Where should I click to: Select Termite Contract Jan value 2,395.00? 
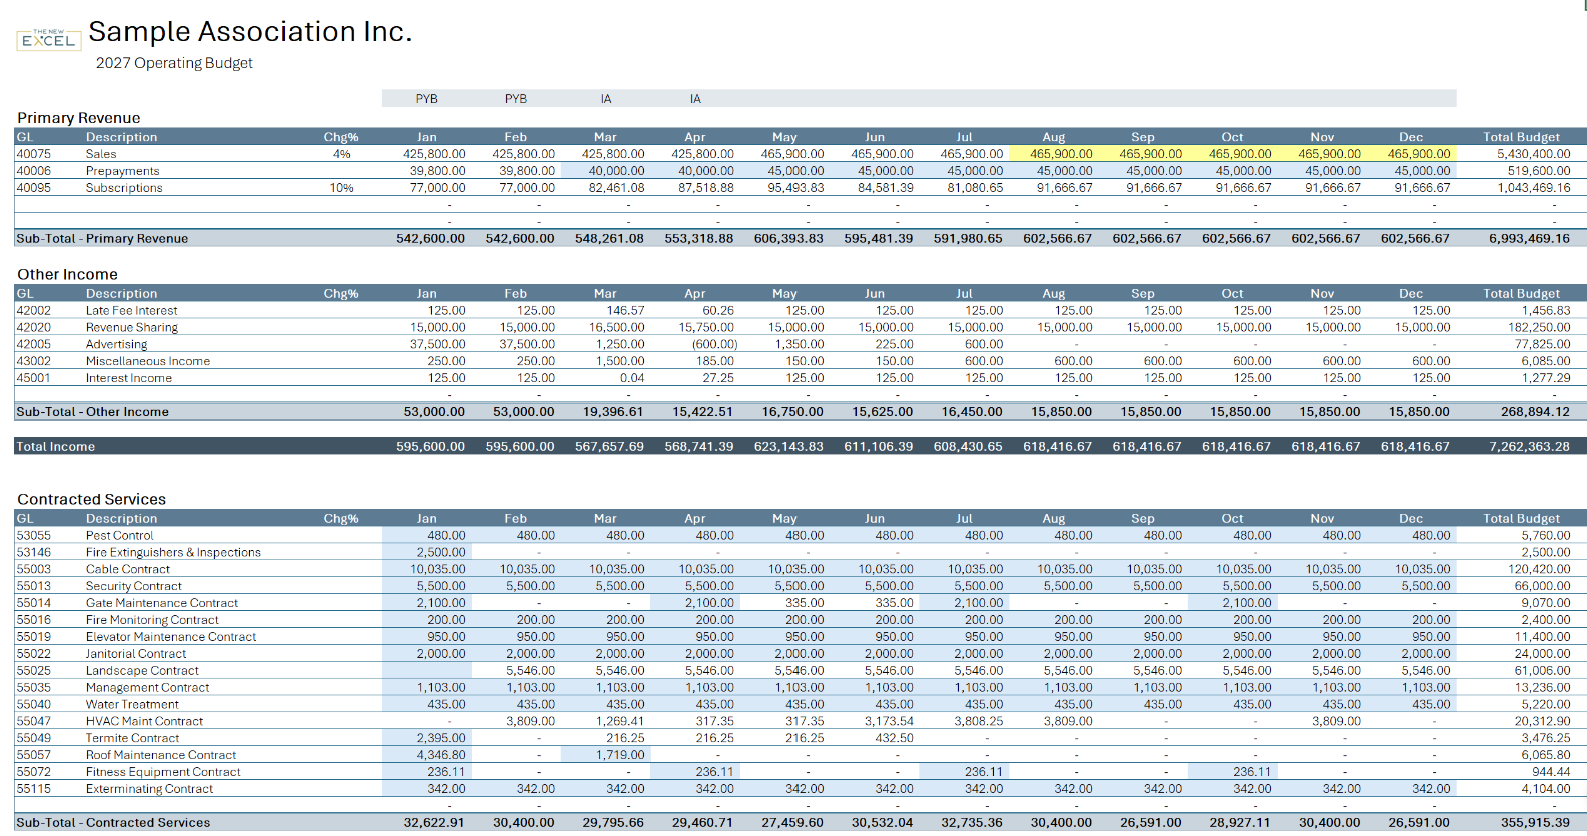(x=441, y=739)
